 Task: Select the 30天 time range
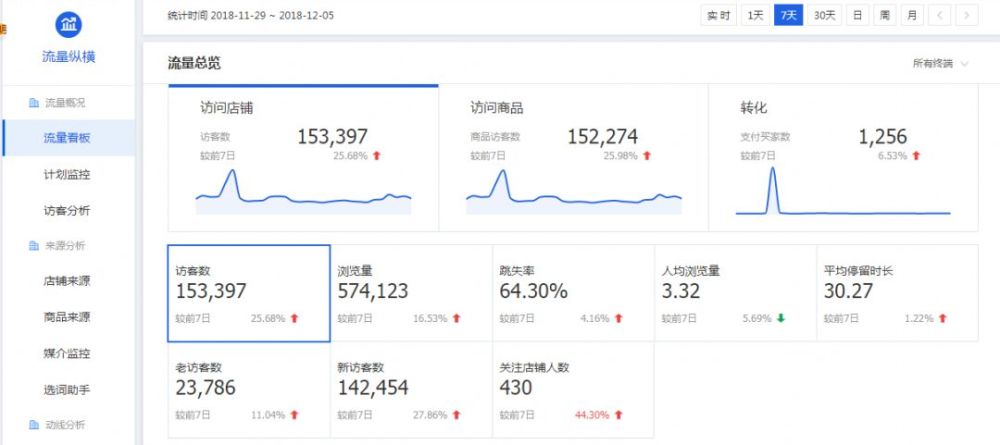(x=825, y=15)
